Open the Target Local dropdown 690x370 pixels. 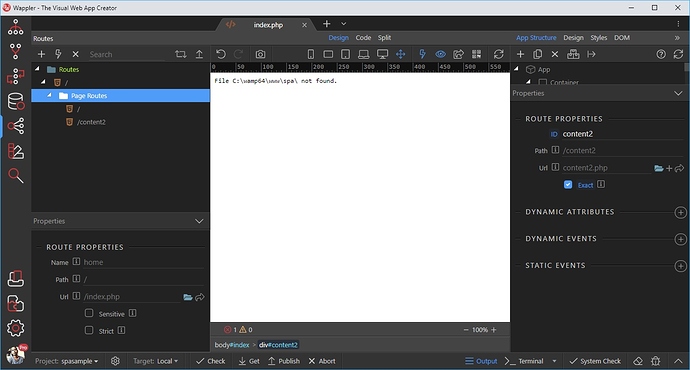(156, 361)
